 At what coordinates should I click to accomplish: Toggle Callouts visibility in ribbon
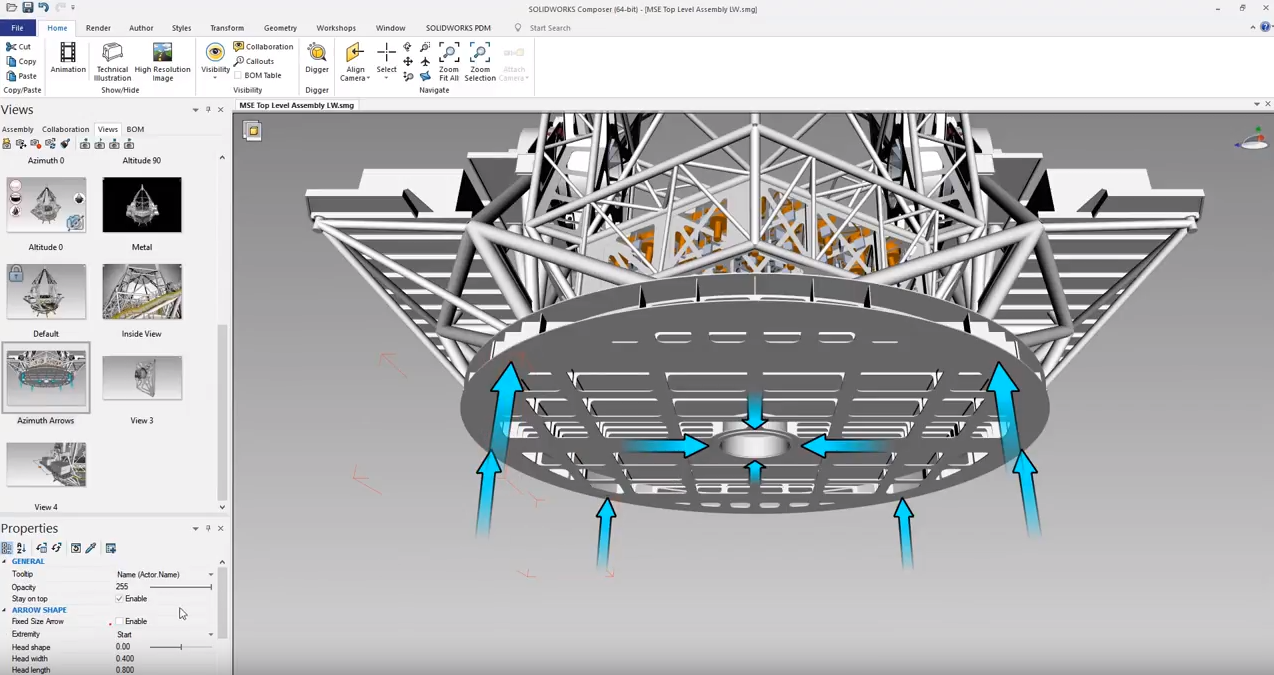tap(254, 61)
